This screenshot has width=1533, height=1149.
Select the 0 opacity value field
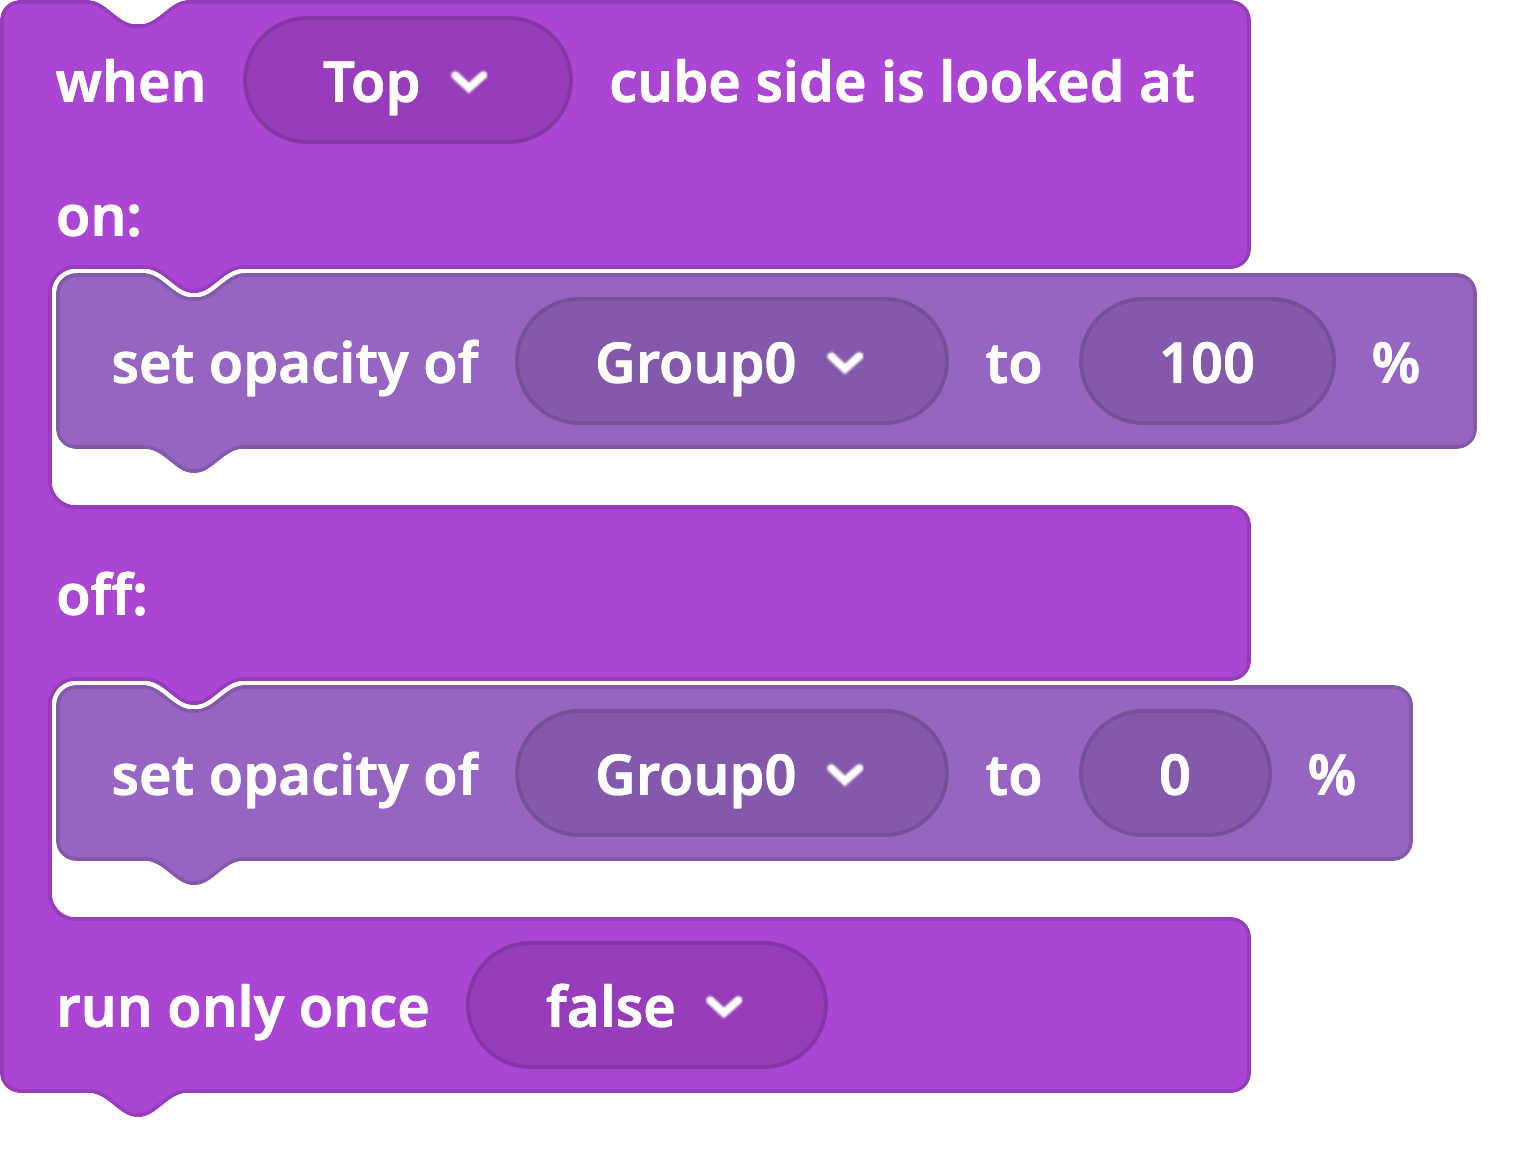pos(1175,774)
